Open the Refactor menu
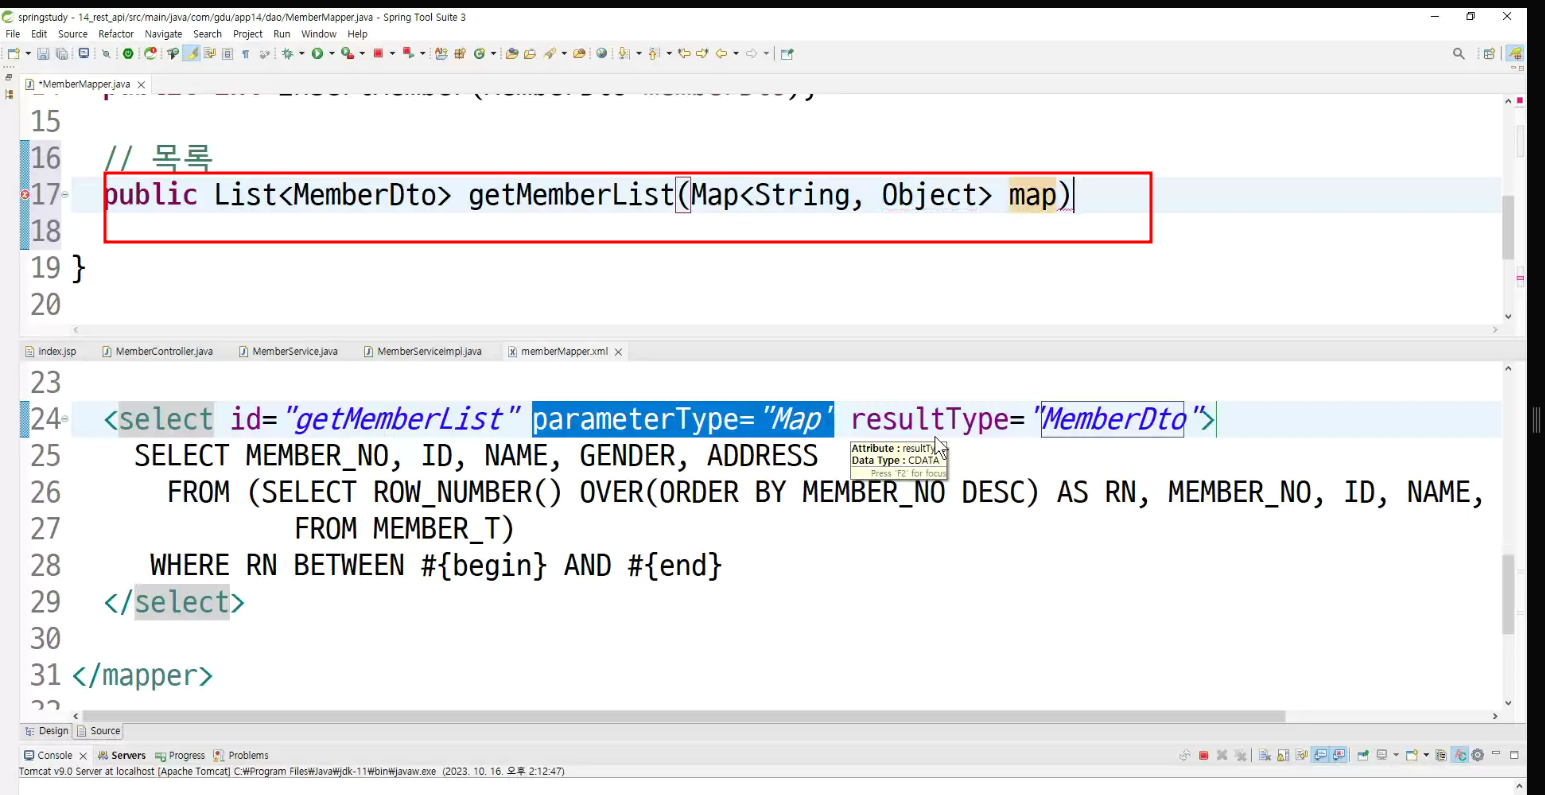1545x795 pixels. click(116, 34)
